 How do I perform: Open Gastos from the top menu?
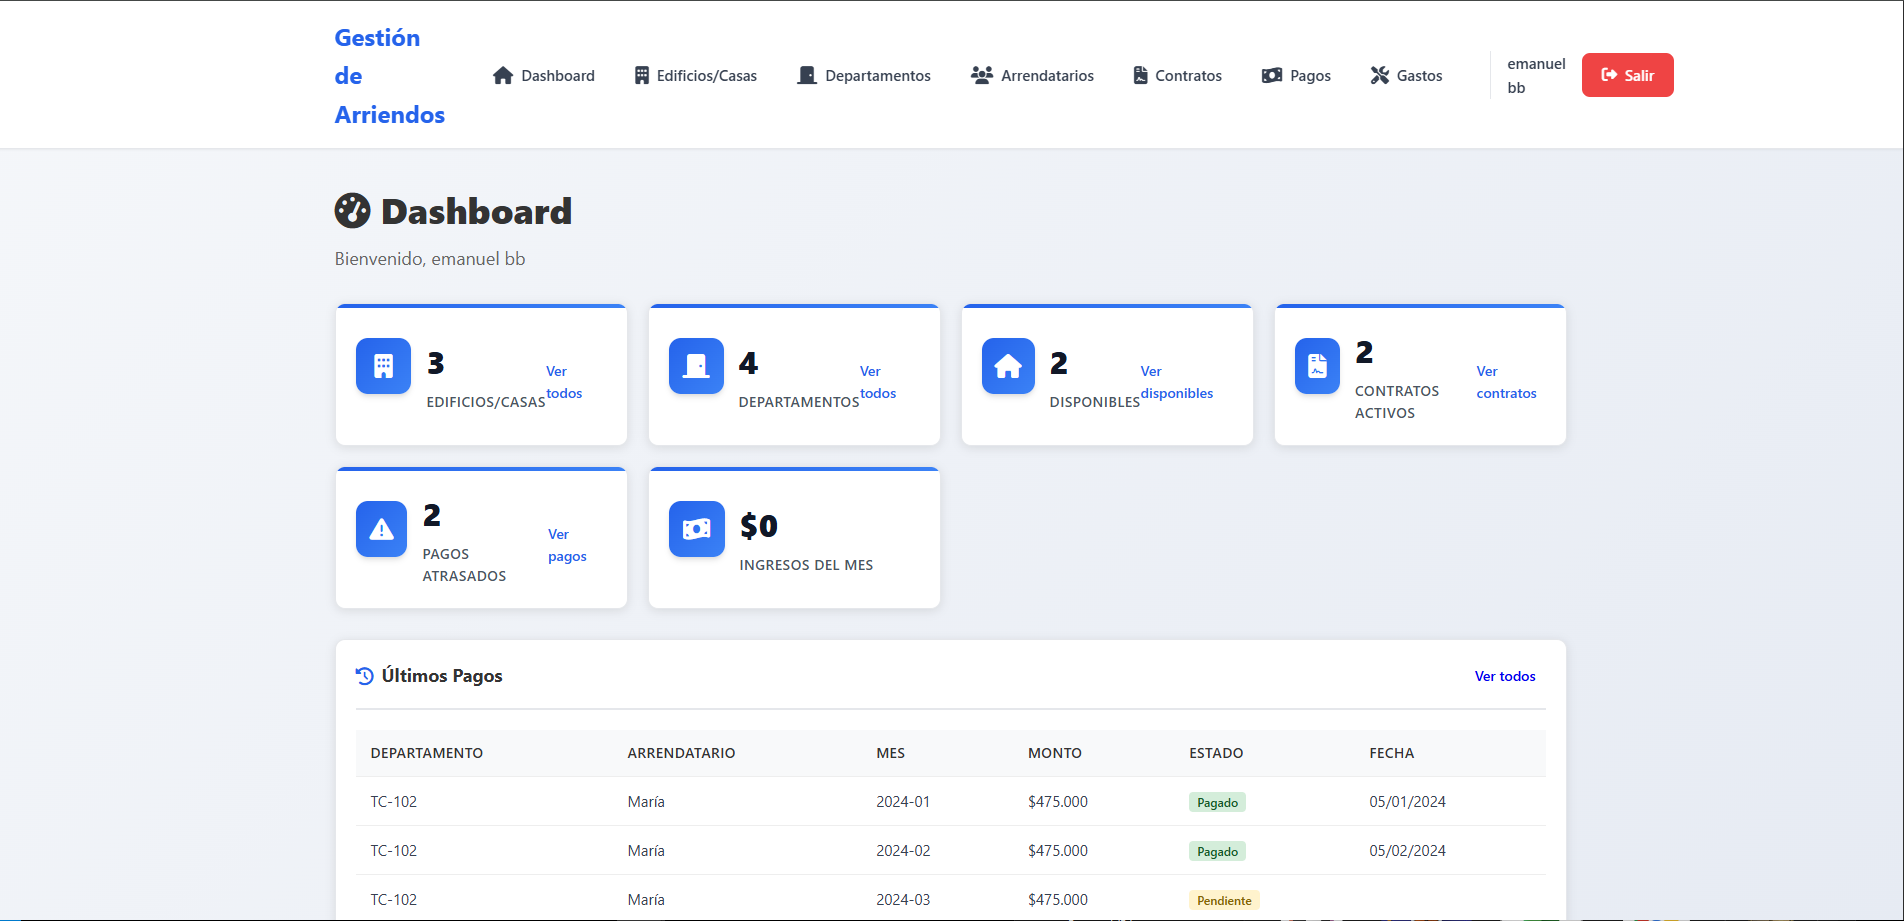tap(1406, 75)
